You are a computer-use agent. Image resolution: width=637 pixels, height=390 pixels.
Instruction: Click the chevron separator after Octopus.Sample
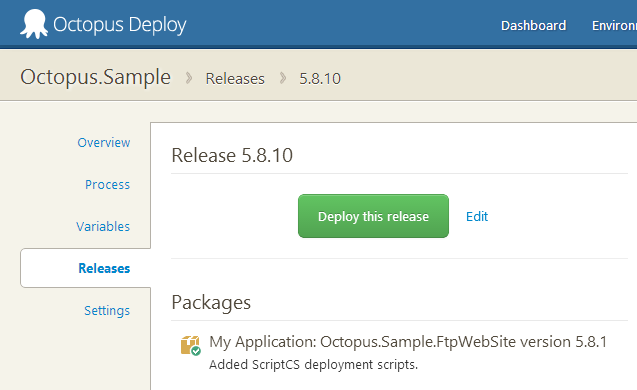tap(189, 78)
